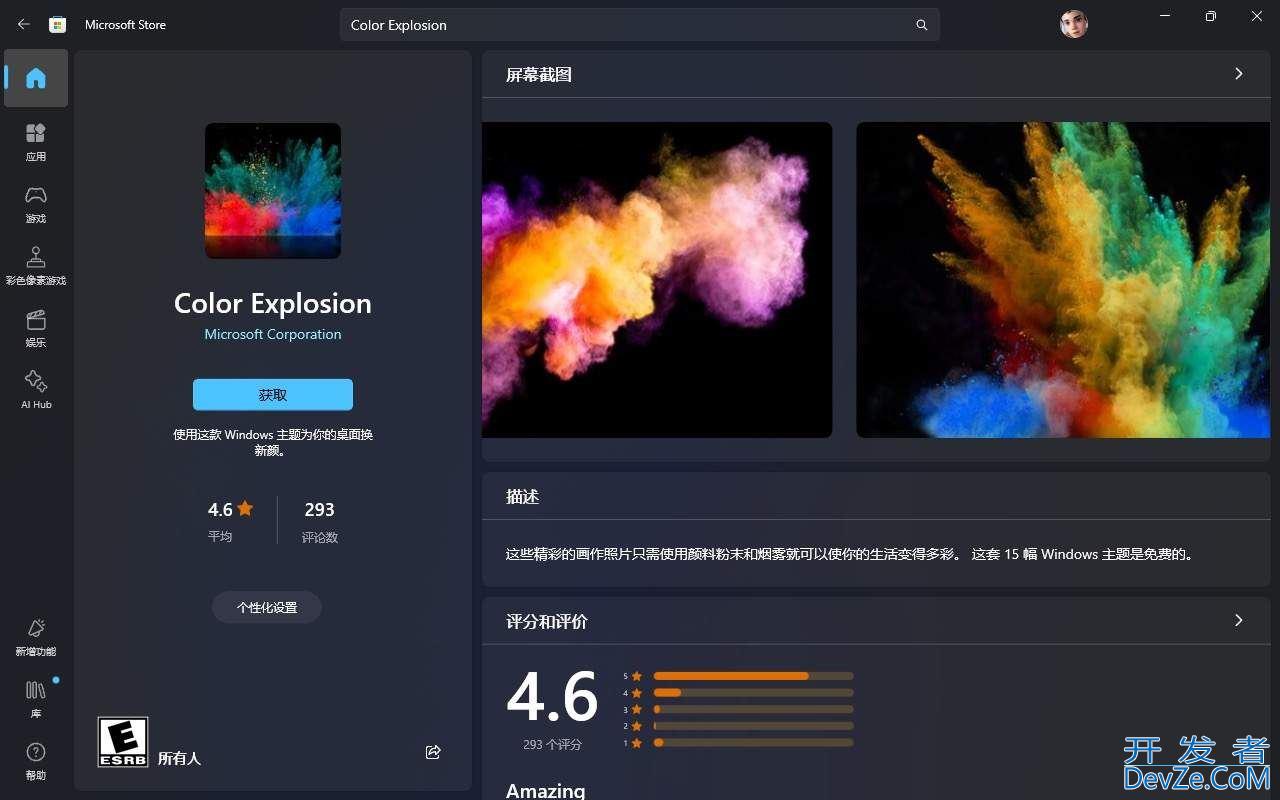Screen dimensions: 1280x800
Task: Click the ESRB Everyone rating badge
Action: coord(123,742)
